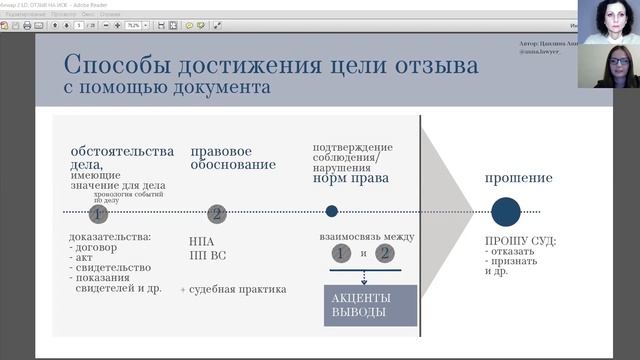Select top webcam video thumbnail
The image size is (640, 360).
(x=609, y=22)
